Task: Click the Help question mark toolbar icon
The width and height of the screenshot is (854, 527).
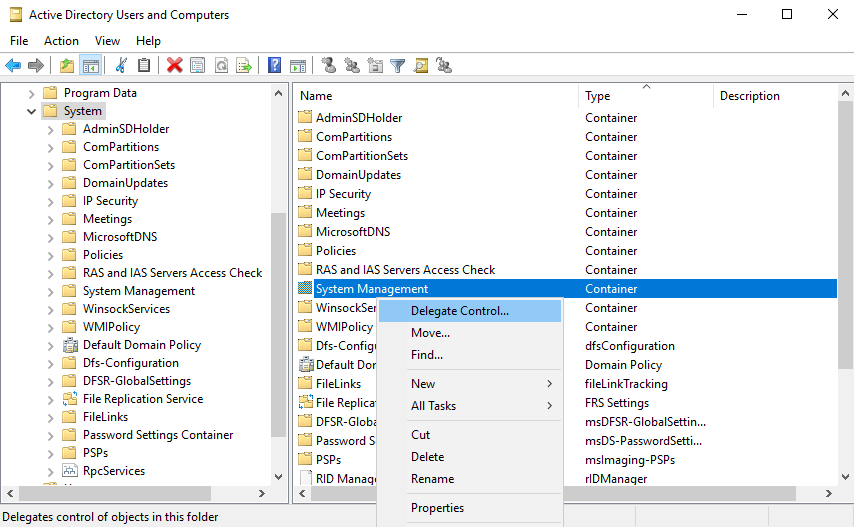Action: point(274,66)
